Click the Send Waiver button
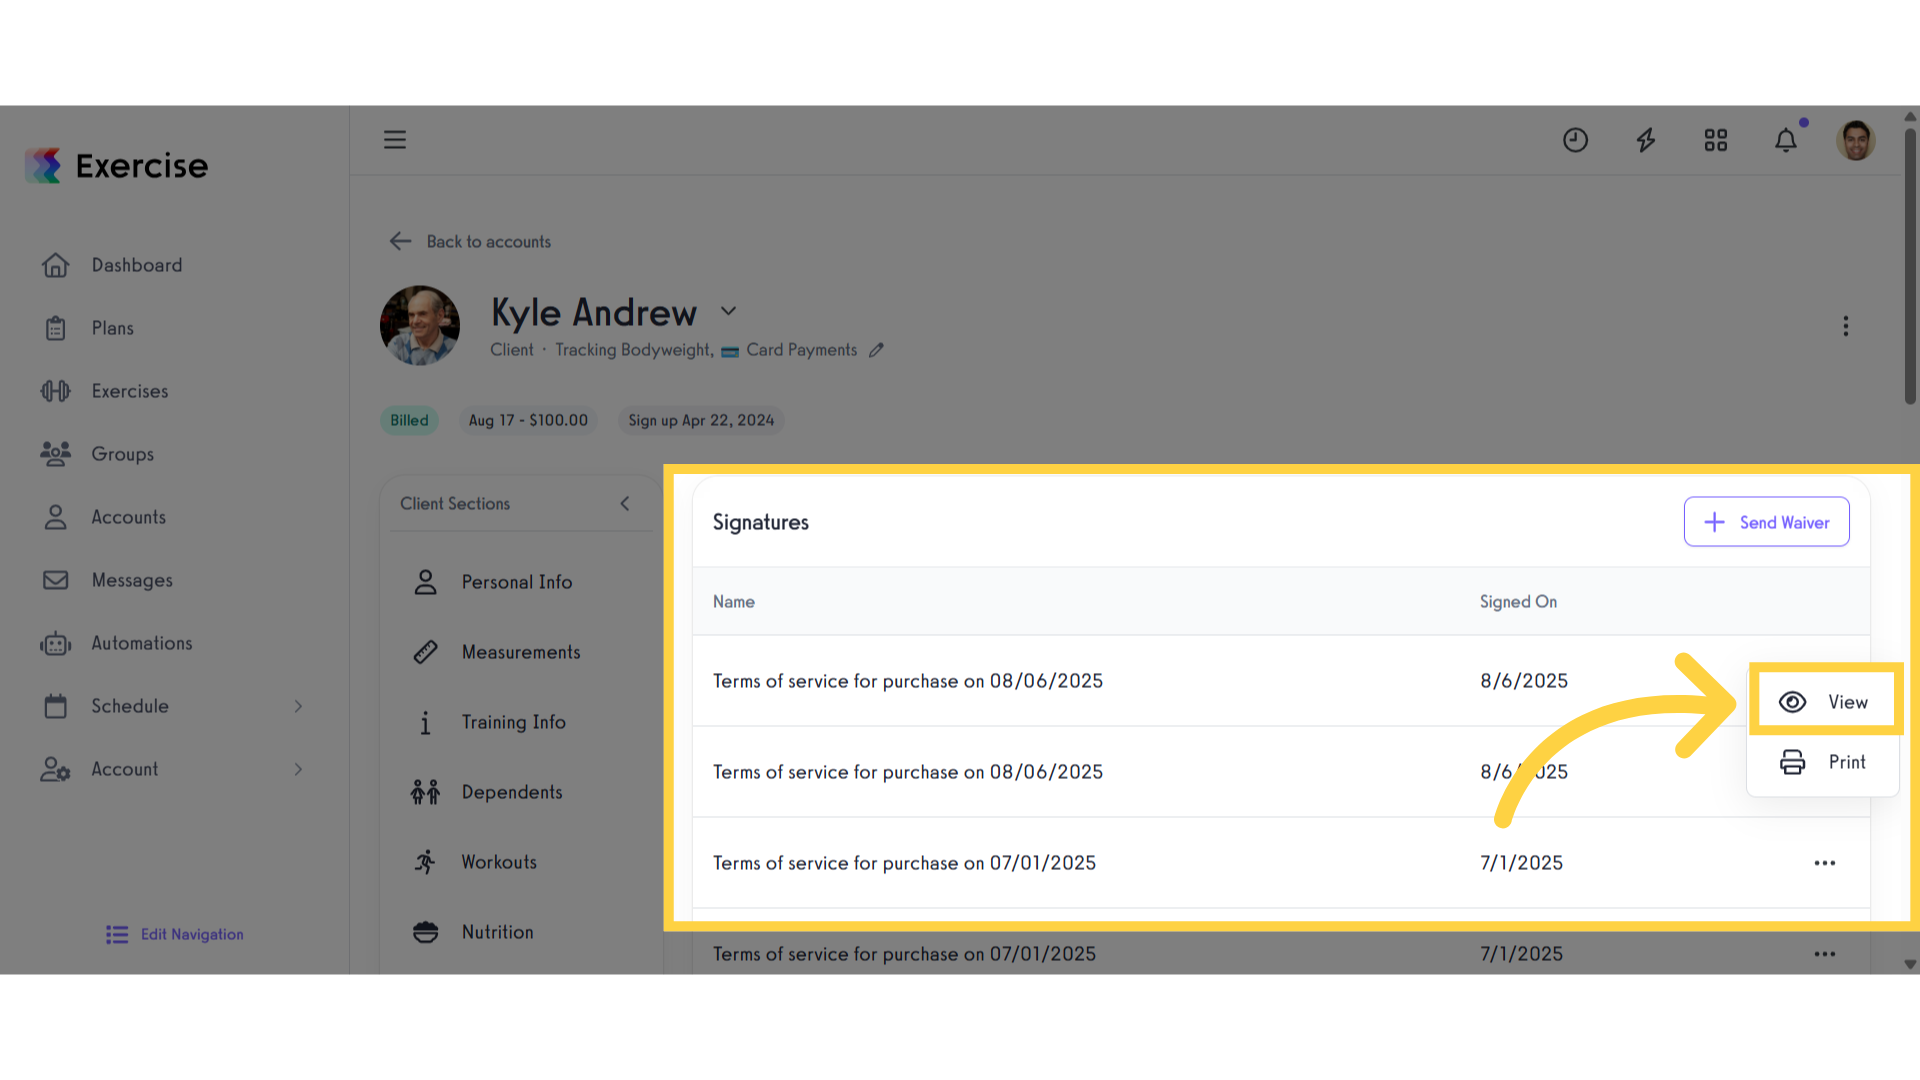This screenshot has width=1920, height=1080. point(1767,522)
